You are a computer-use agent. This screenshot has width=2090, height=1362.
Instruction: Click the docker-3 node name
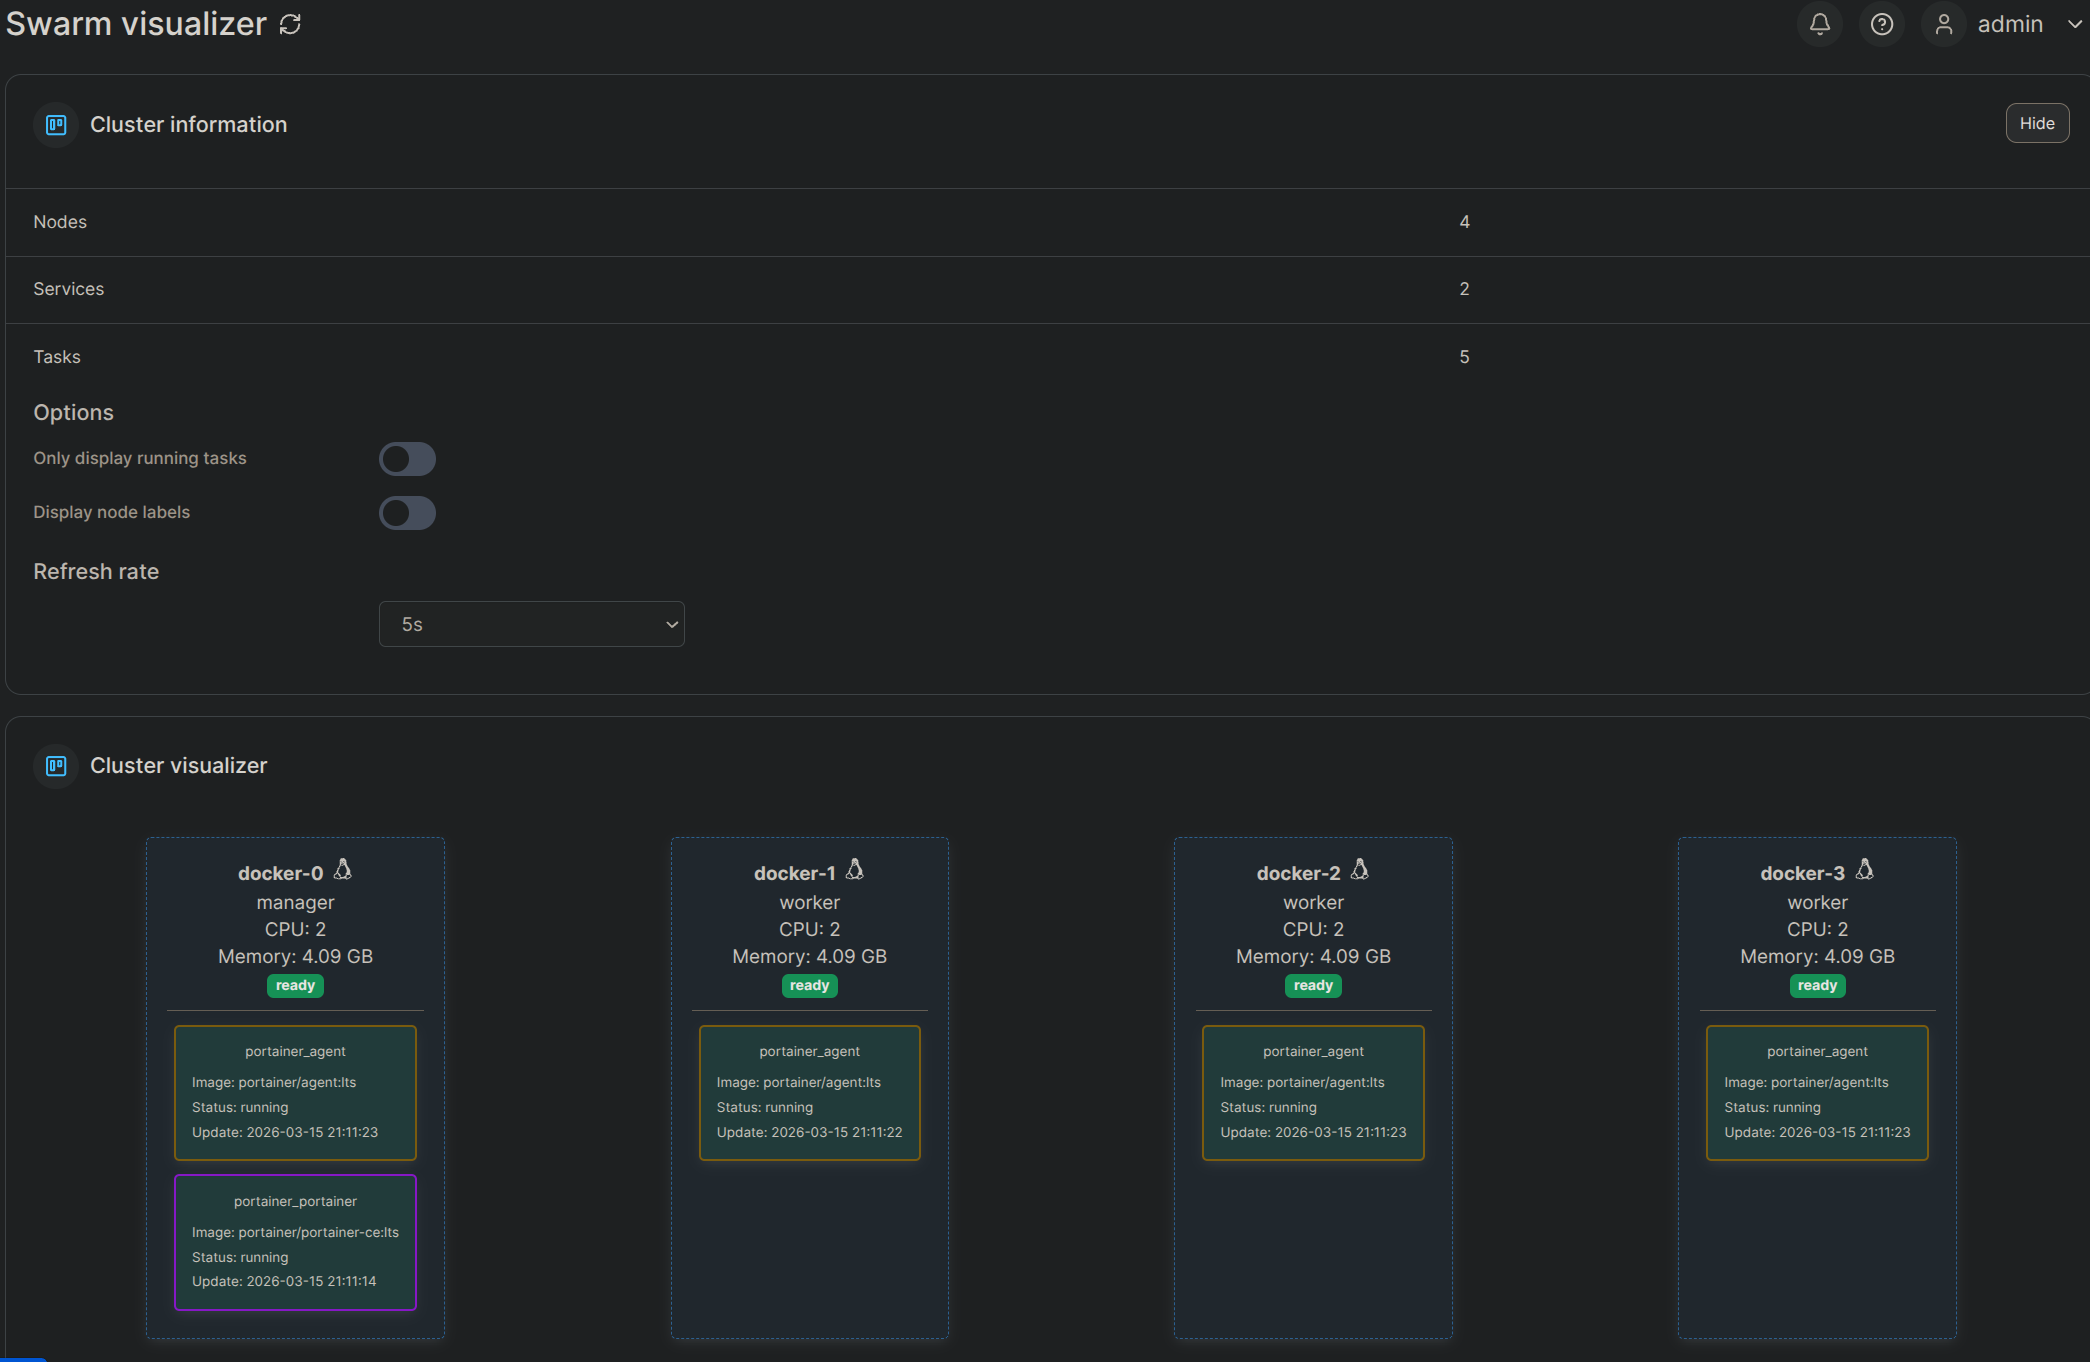coord(1802,873)
